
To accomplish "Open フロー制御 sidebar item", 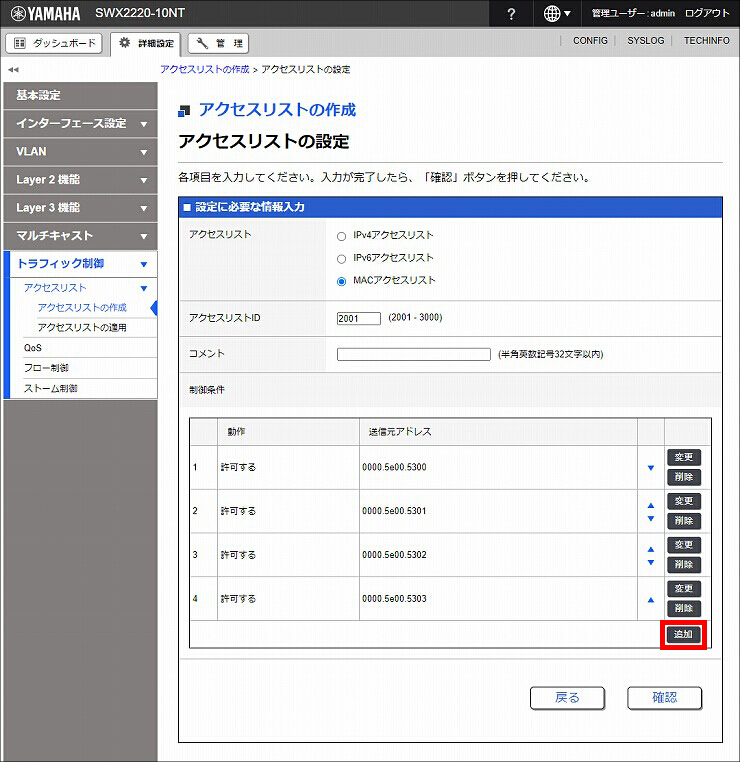I will pyautogui.click(x=47, y=368).
